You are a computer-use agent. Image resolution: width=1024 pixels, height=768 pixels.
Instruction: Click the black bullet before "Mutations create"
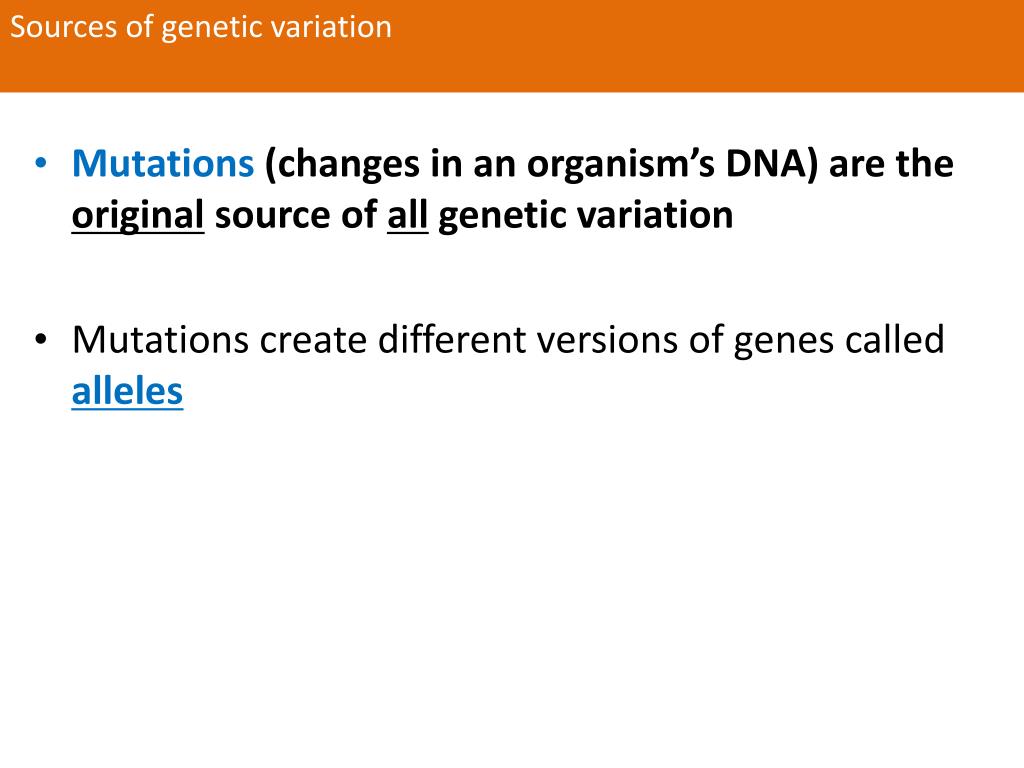click(x=40, y=339)
